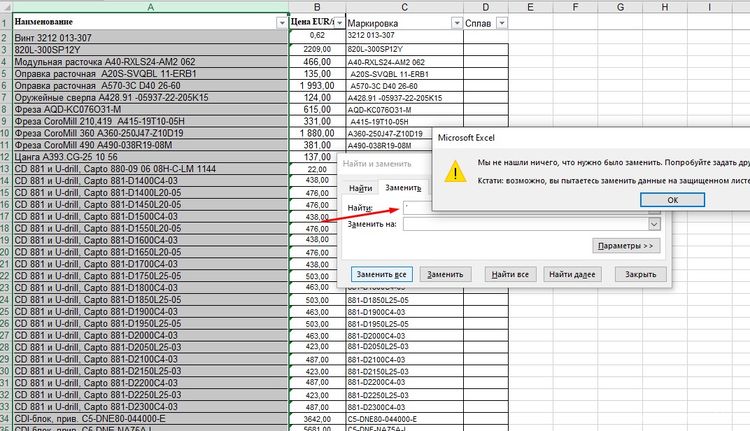Click the Закрыть button
Image resolution: width=750 pixels, height=431 pixels.
point(640,274)
